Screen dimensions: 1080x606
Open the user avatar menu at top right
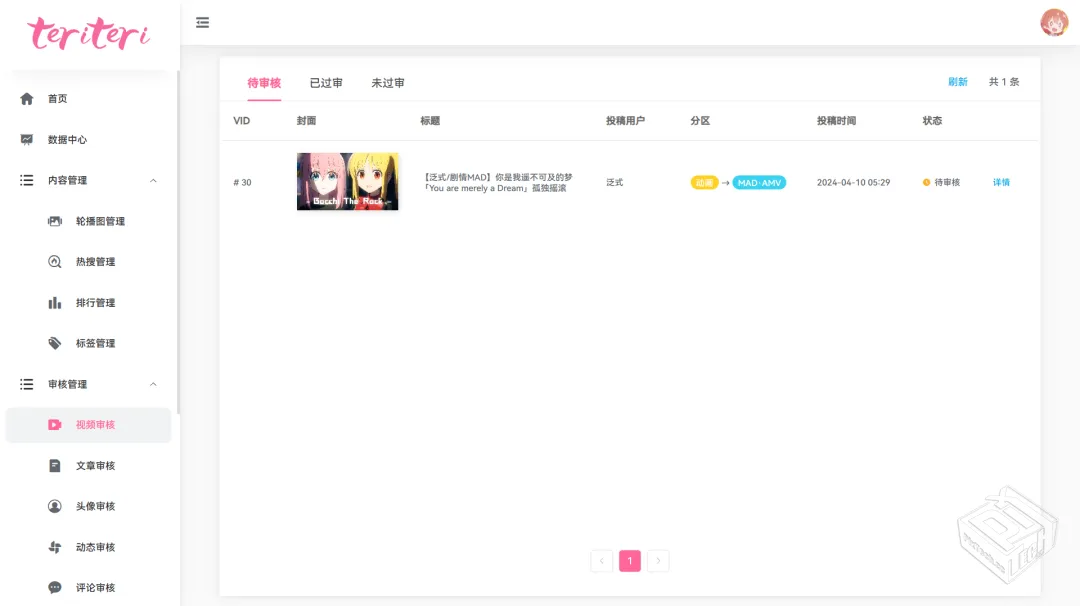pyautogui.click(x=1054, y=23)
